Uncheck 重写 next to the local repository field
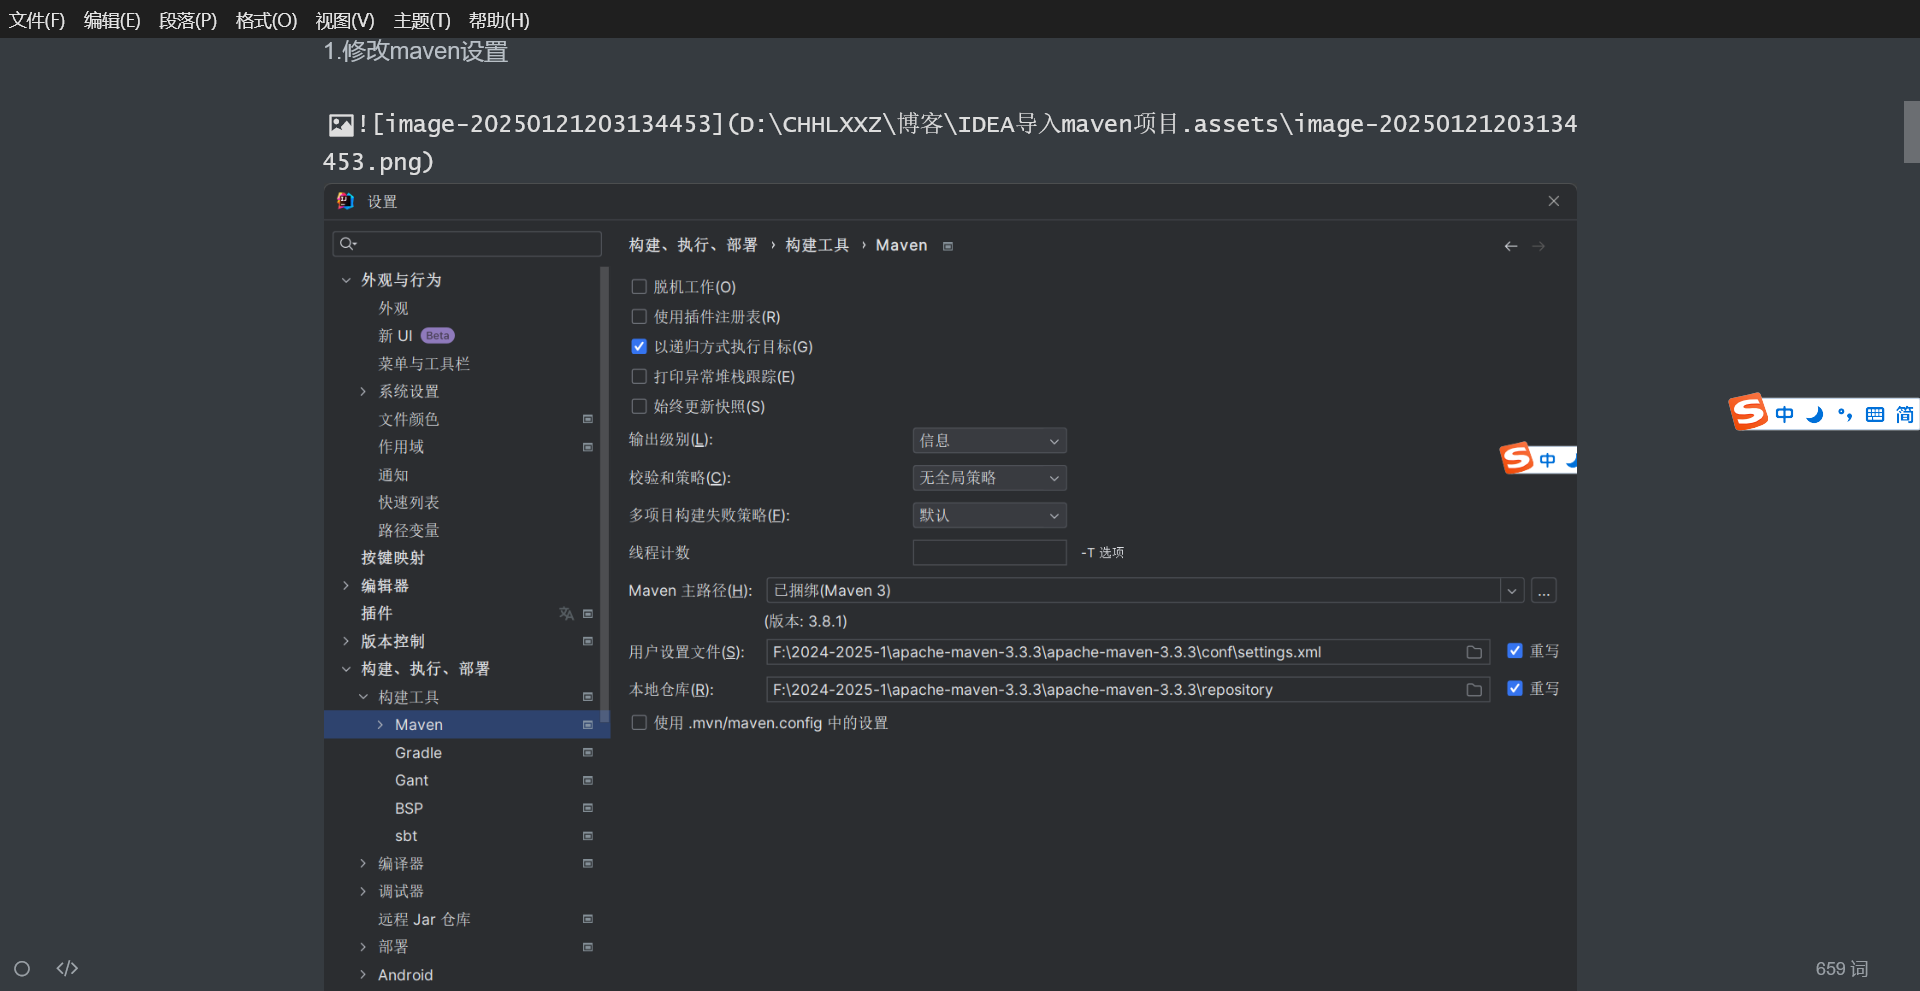The width and height of the screenshot is (1920, 991). 1514,688
